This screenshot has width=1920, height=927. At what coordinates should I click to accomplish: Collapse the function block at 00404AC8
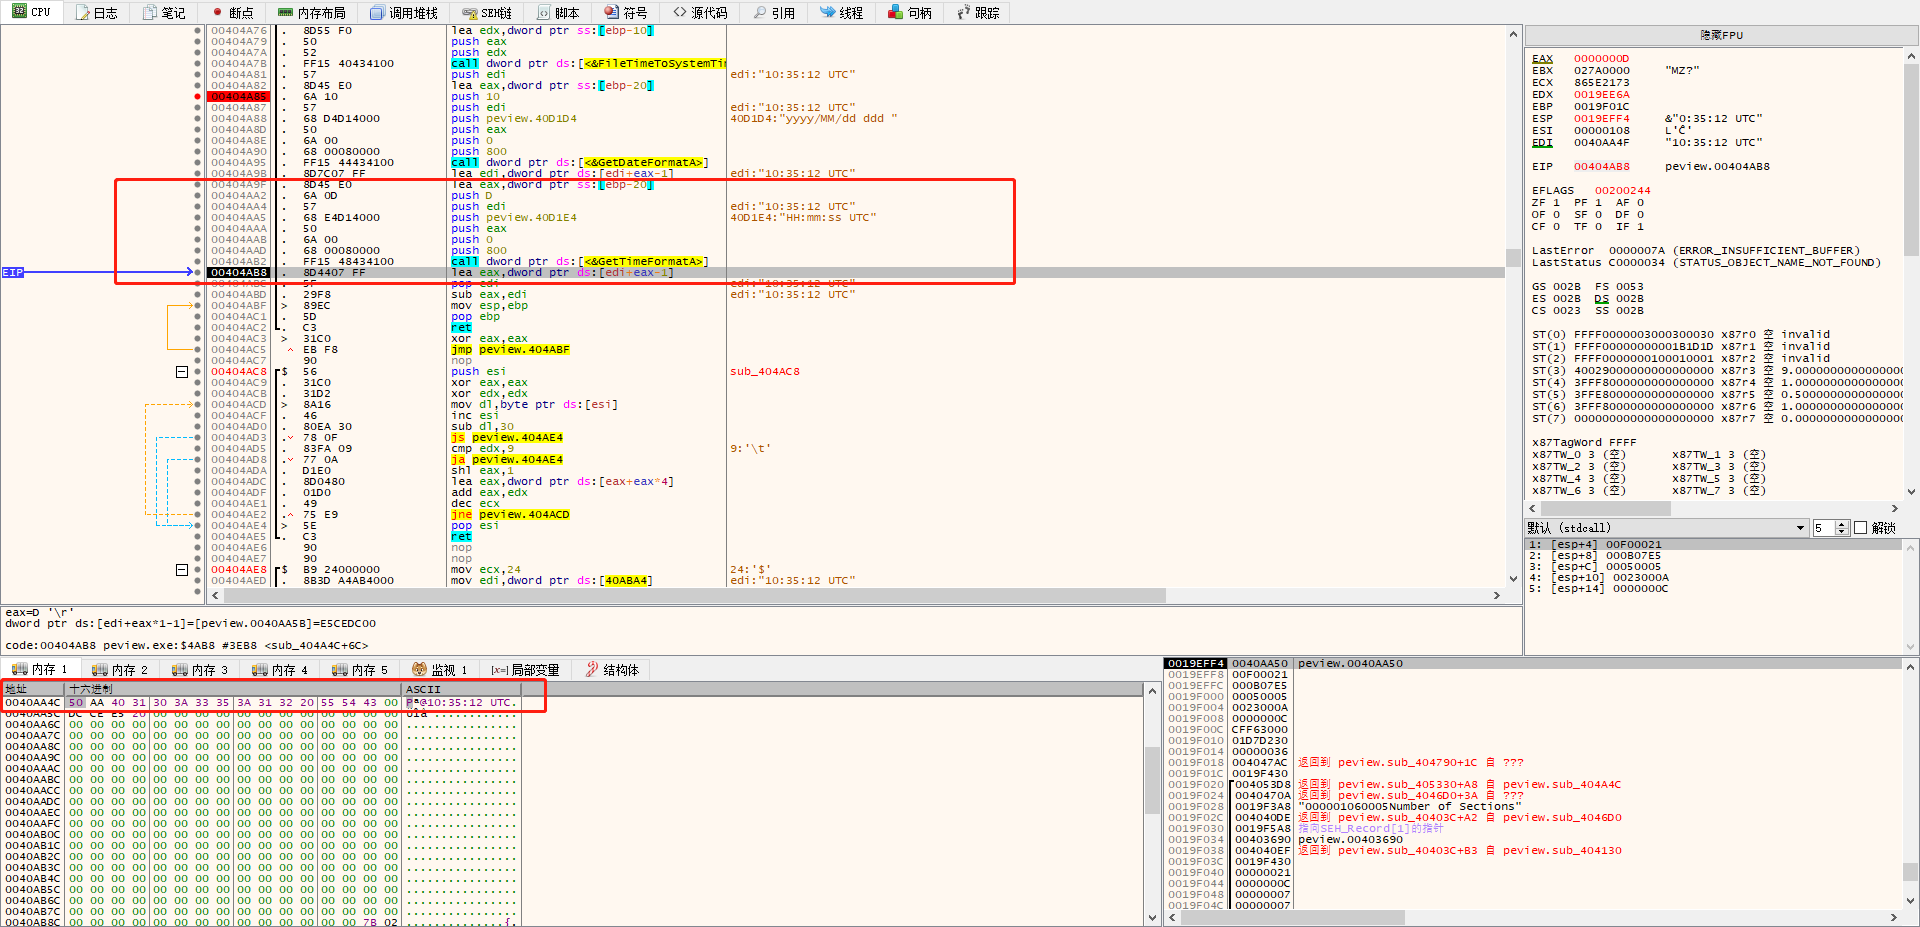click(182, 371)
